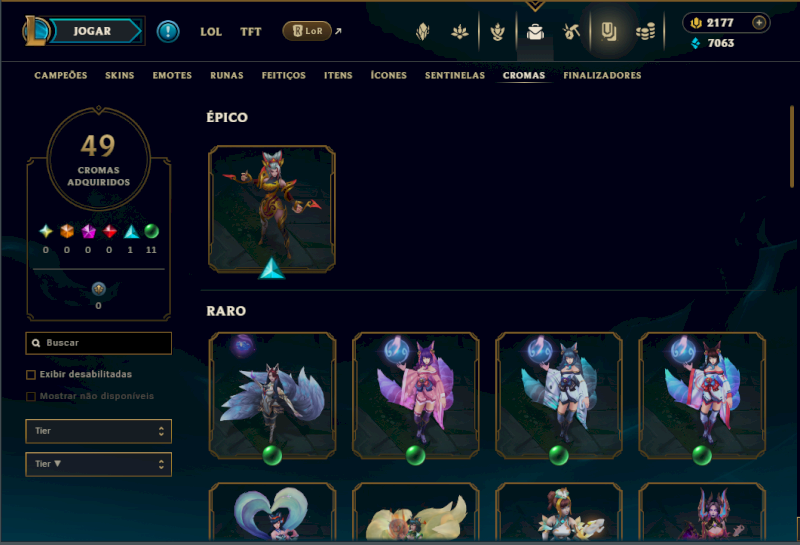800x545 pixels.
Task: Click the add RP plus icon
Action: 759,23
